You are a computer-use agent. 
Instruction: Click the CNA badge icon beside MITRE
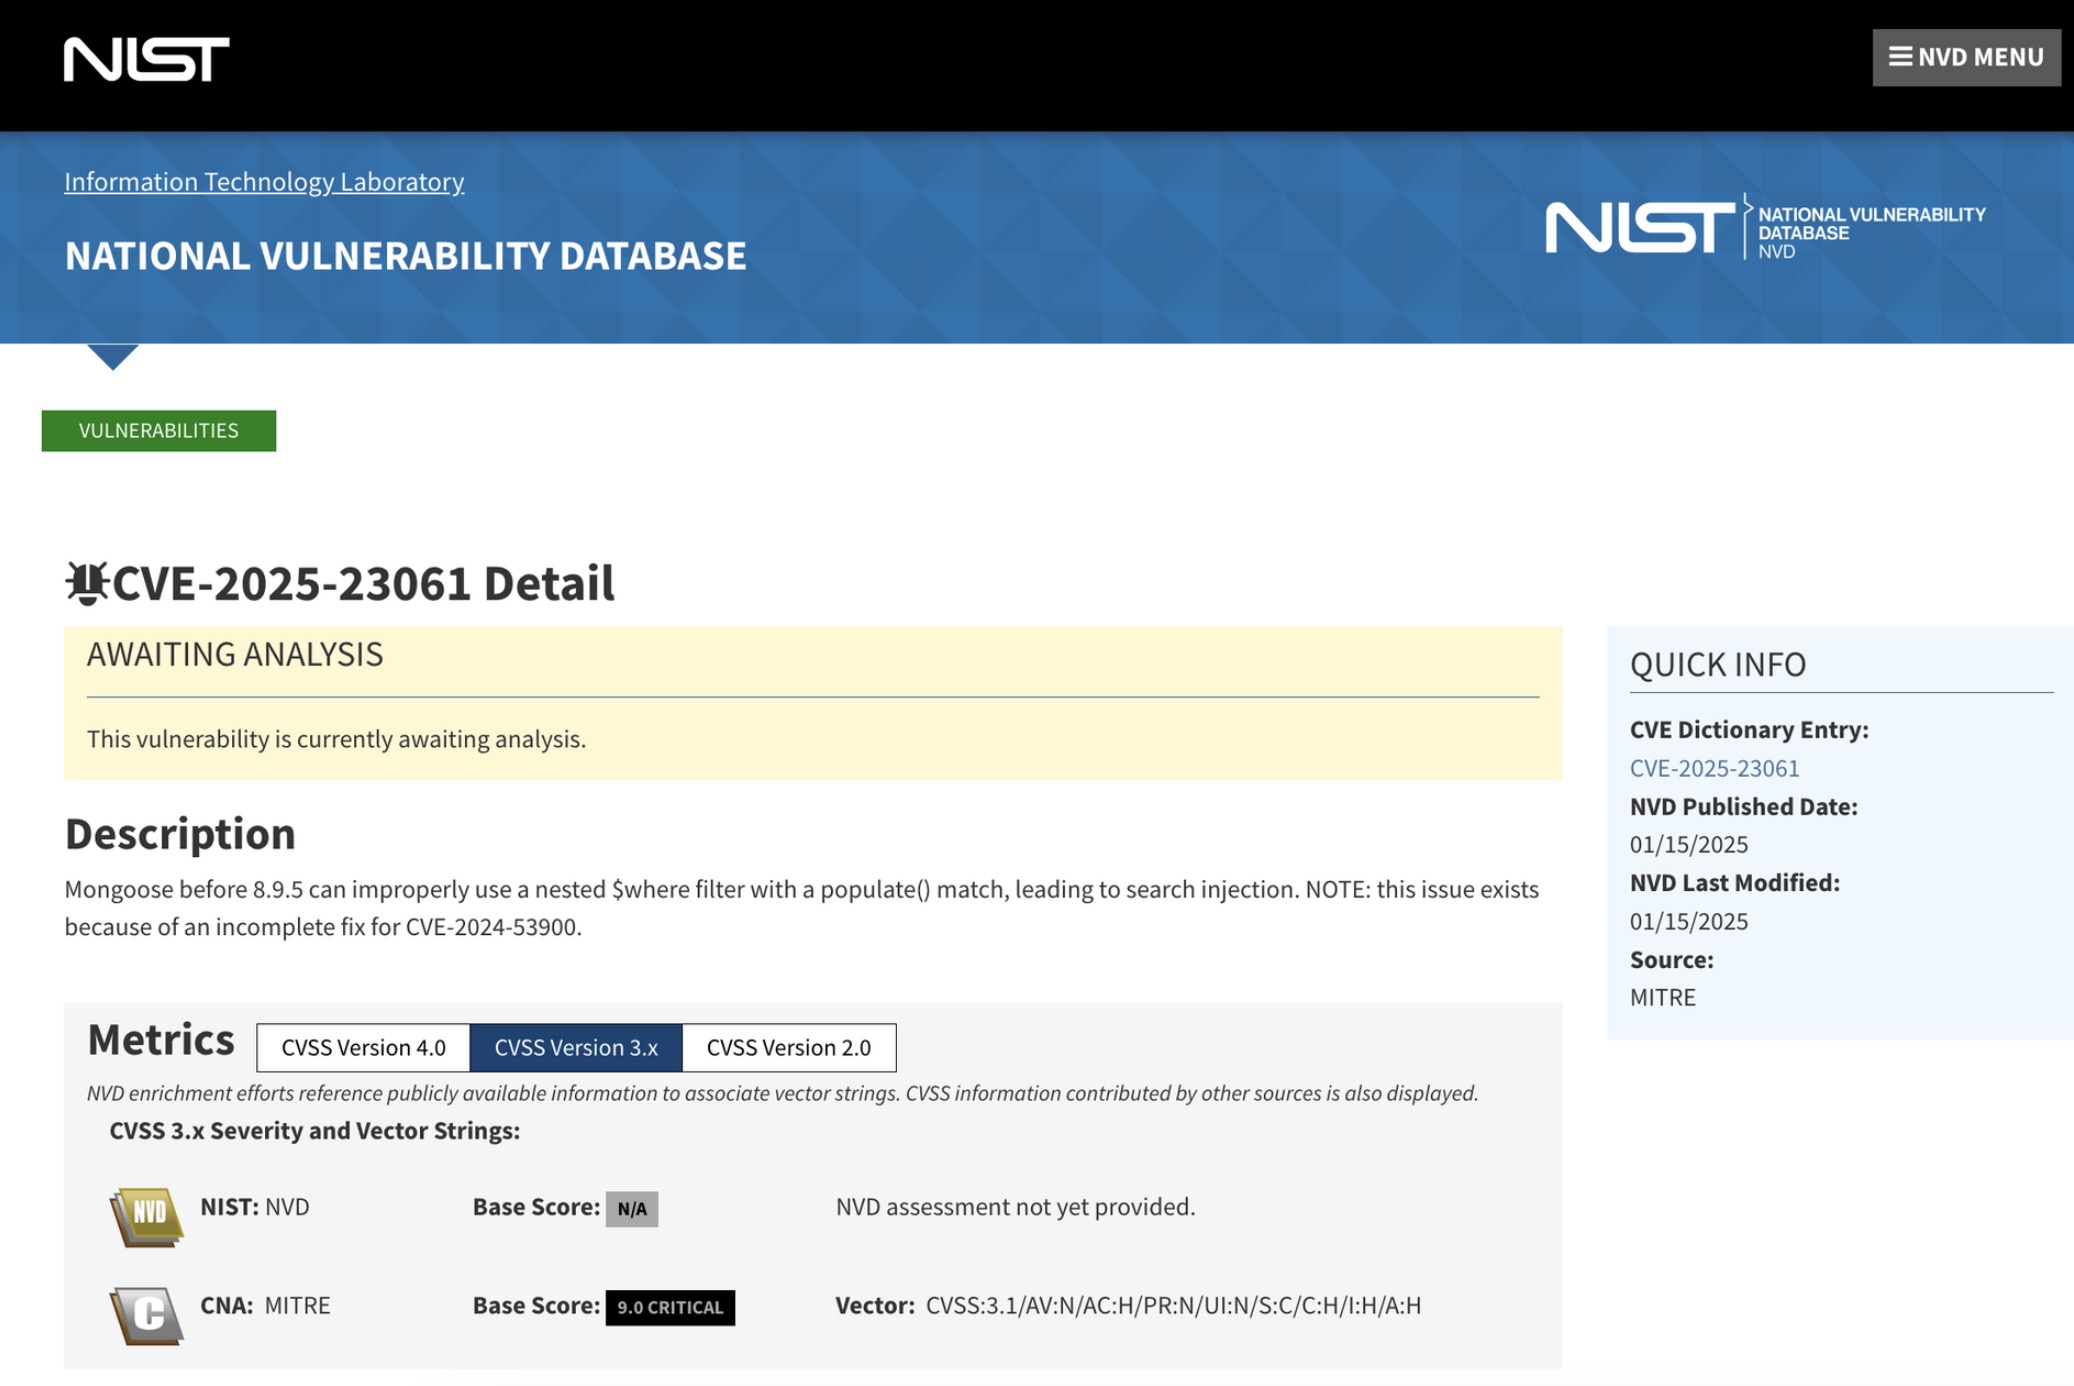pyautogui.click(x=147, y=1315)
